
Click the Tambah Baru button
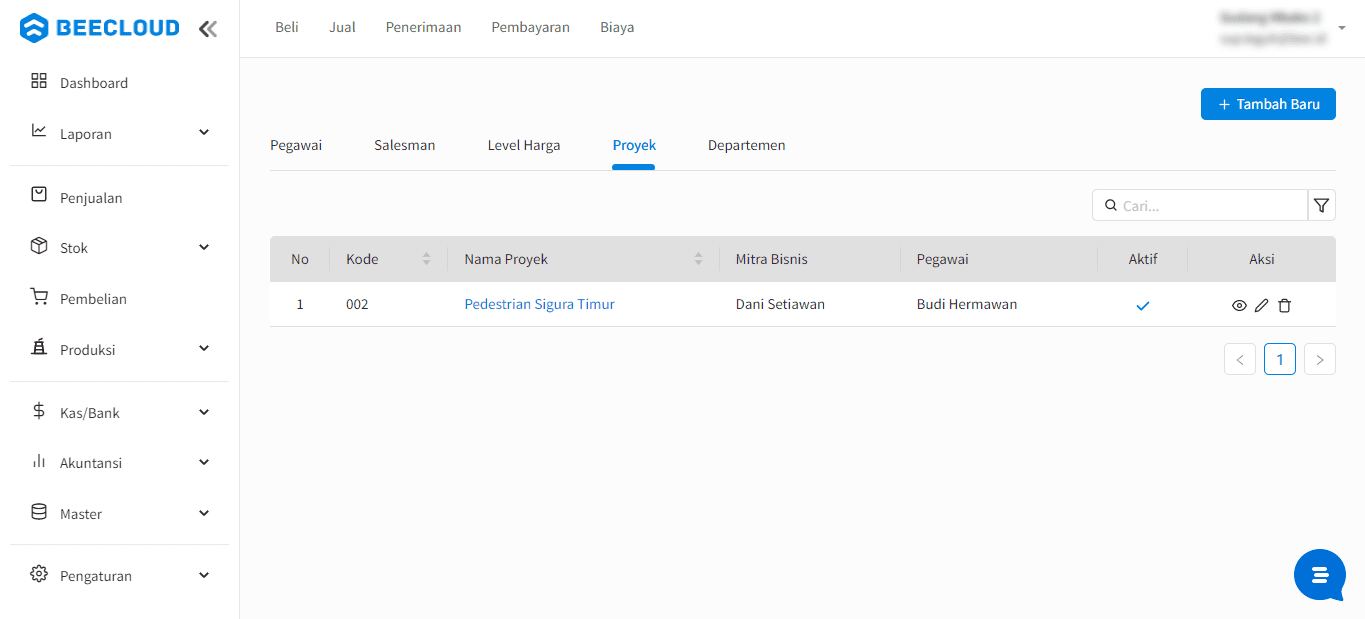(x=1267, y=104)
